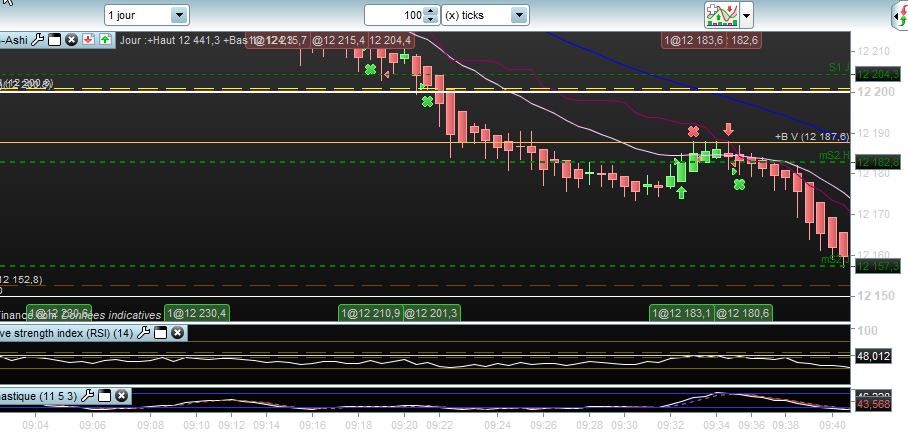The width and height of the screenshot is (908, 432).
Task: Click the green up-arrow buy icon
Action: point(105,39)
